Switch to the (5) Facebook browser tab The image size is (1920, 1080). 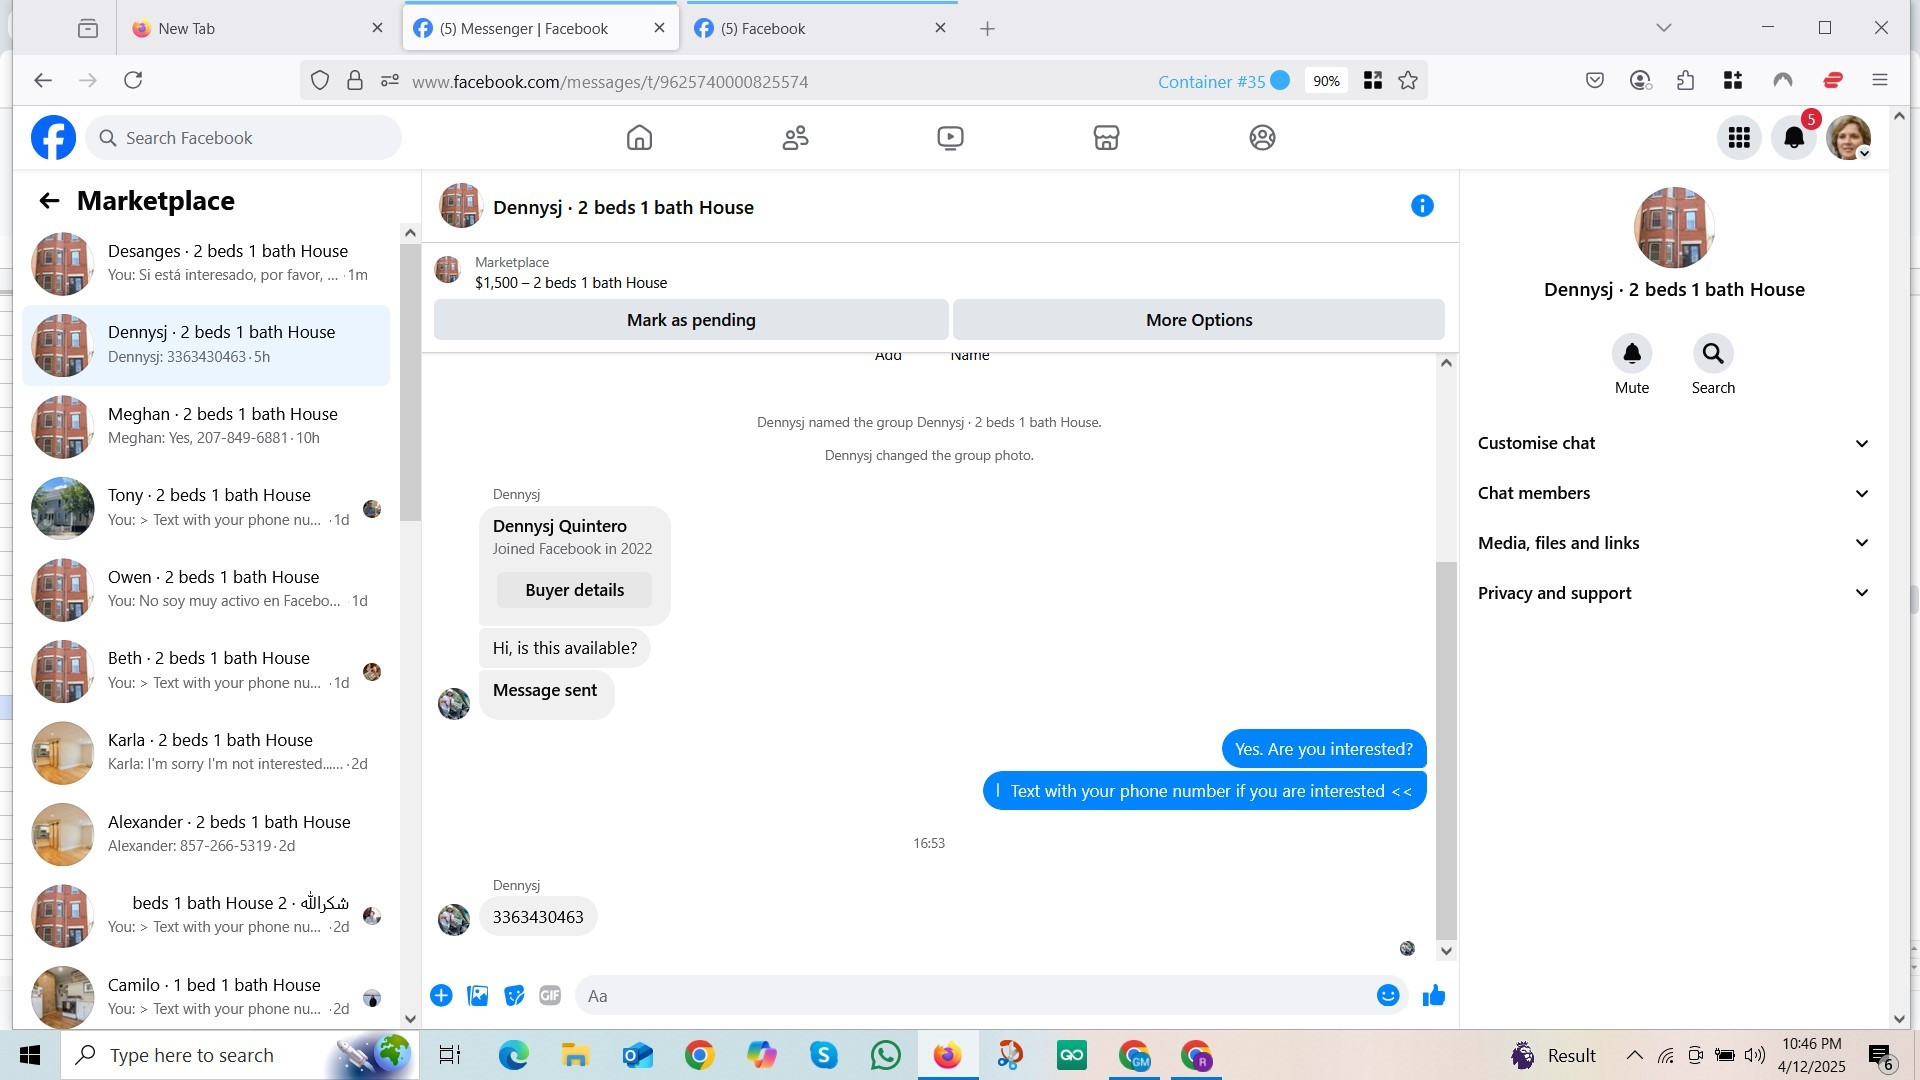coord(819,28)
